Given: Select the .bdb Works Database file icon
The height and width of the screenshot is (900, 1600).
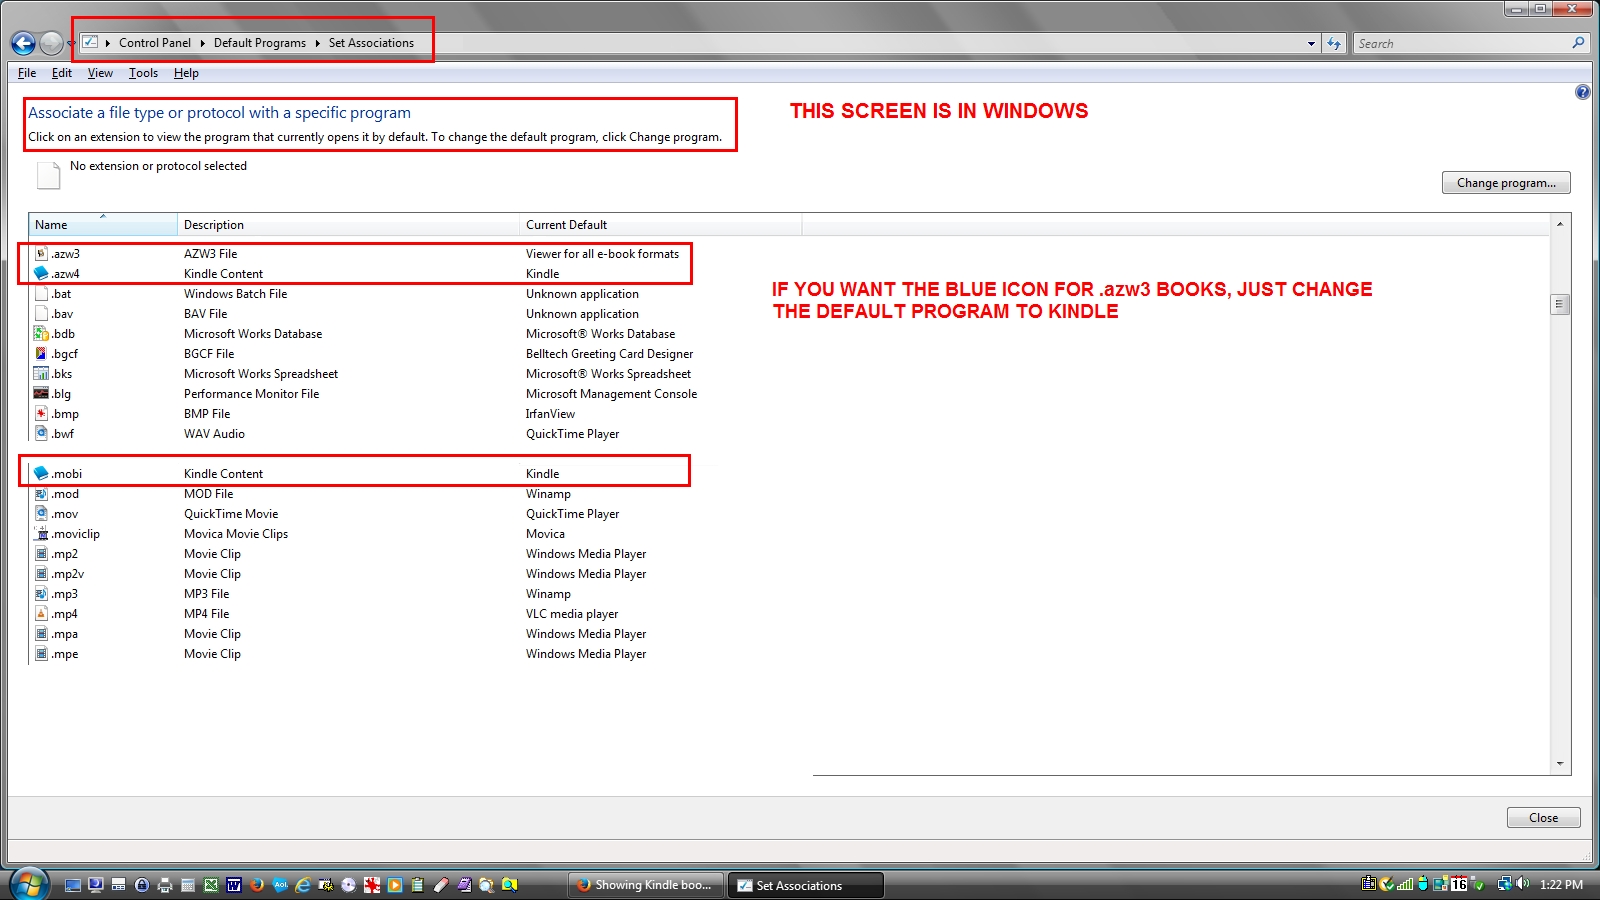Looking at the screenshot, I should 41,333.
